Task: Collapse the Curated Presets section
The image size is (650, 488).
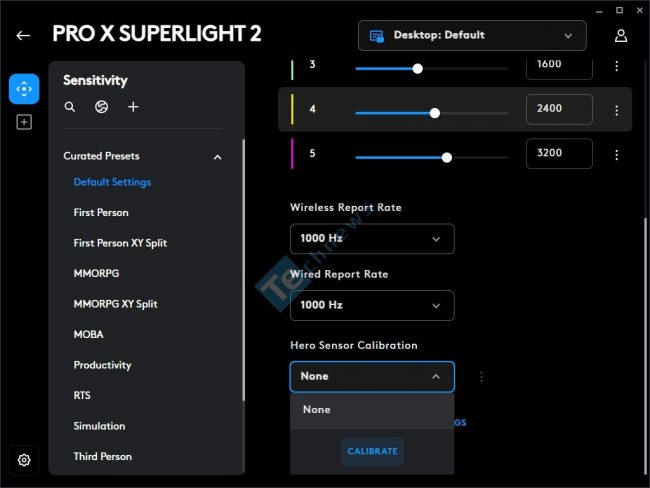Action: pyautogui.click(x=218, y=157)
